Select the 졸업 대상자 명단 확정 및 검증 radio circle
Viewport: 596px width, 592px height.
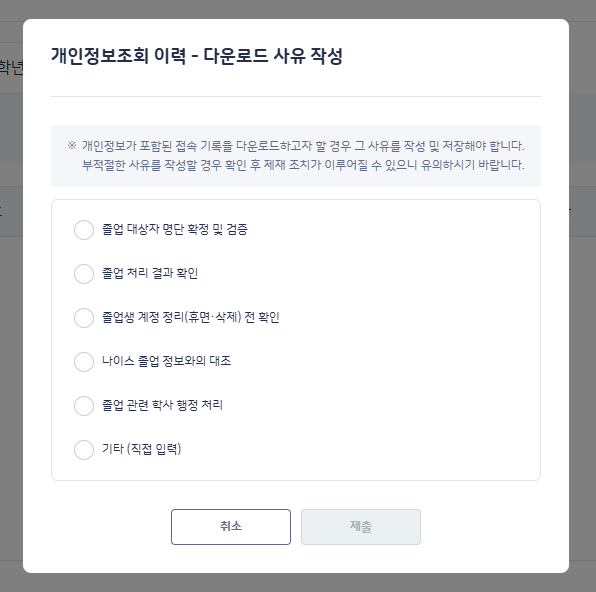84,230
